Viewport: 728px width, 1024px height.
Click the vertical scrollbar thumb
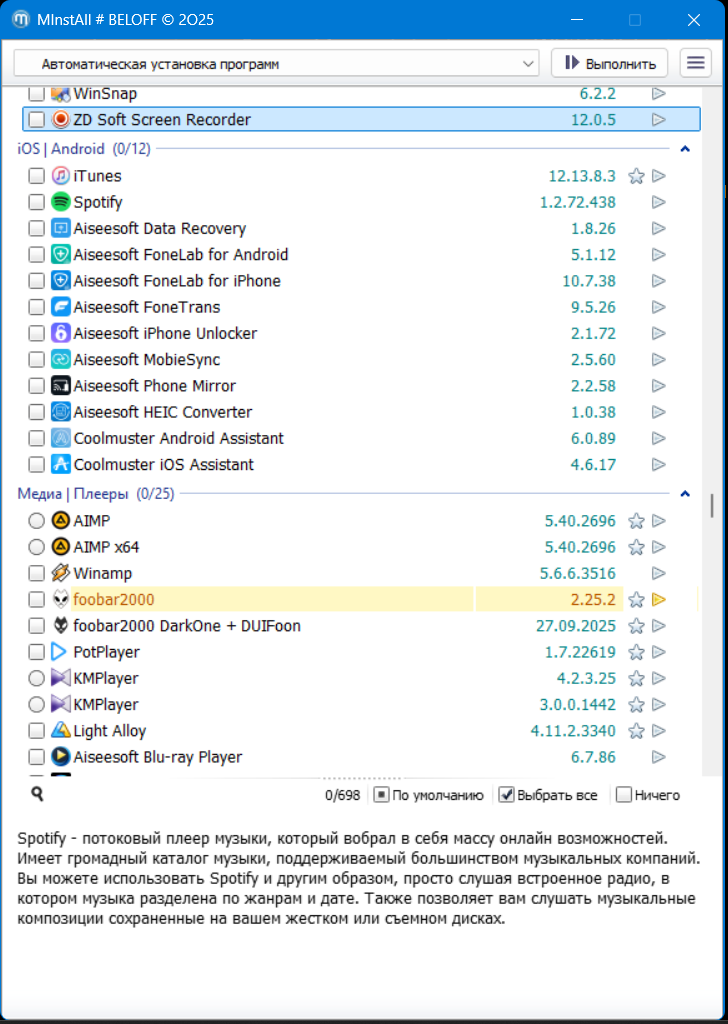712,505
